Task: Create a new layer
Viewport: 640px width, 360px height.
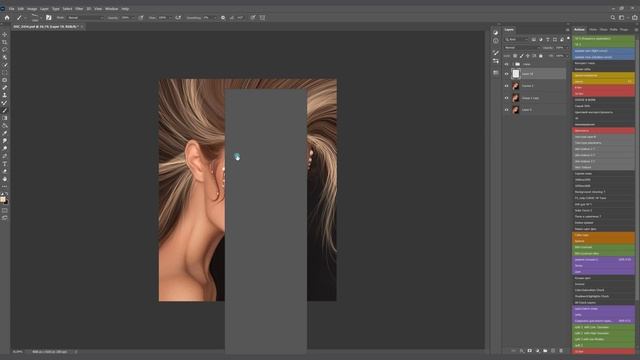Action: click(x=553, y=351)
